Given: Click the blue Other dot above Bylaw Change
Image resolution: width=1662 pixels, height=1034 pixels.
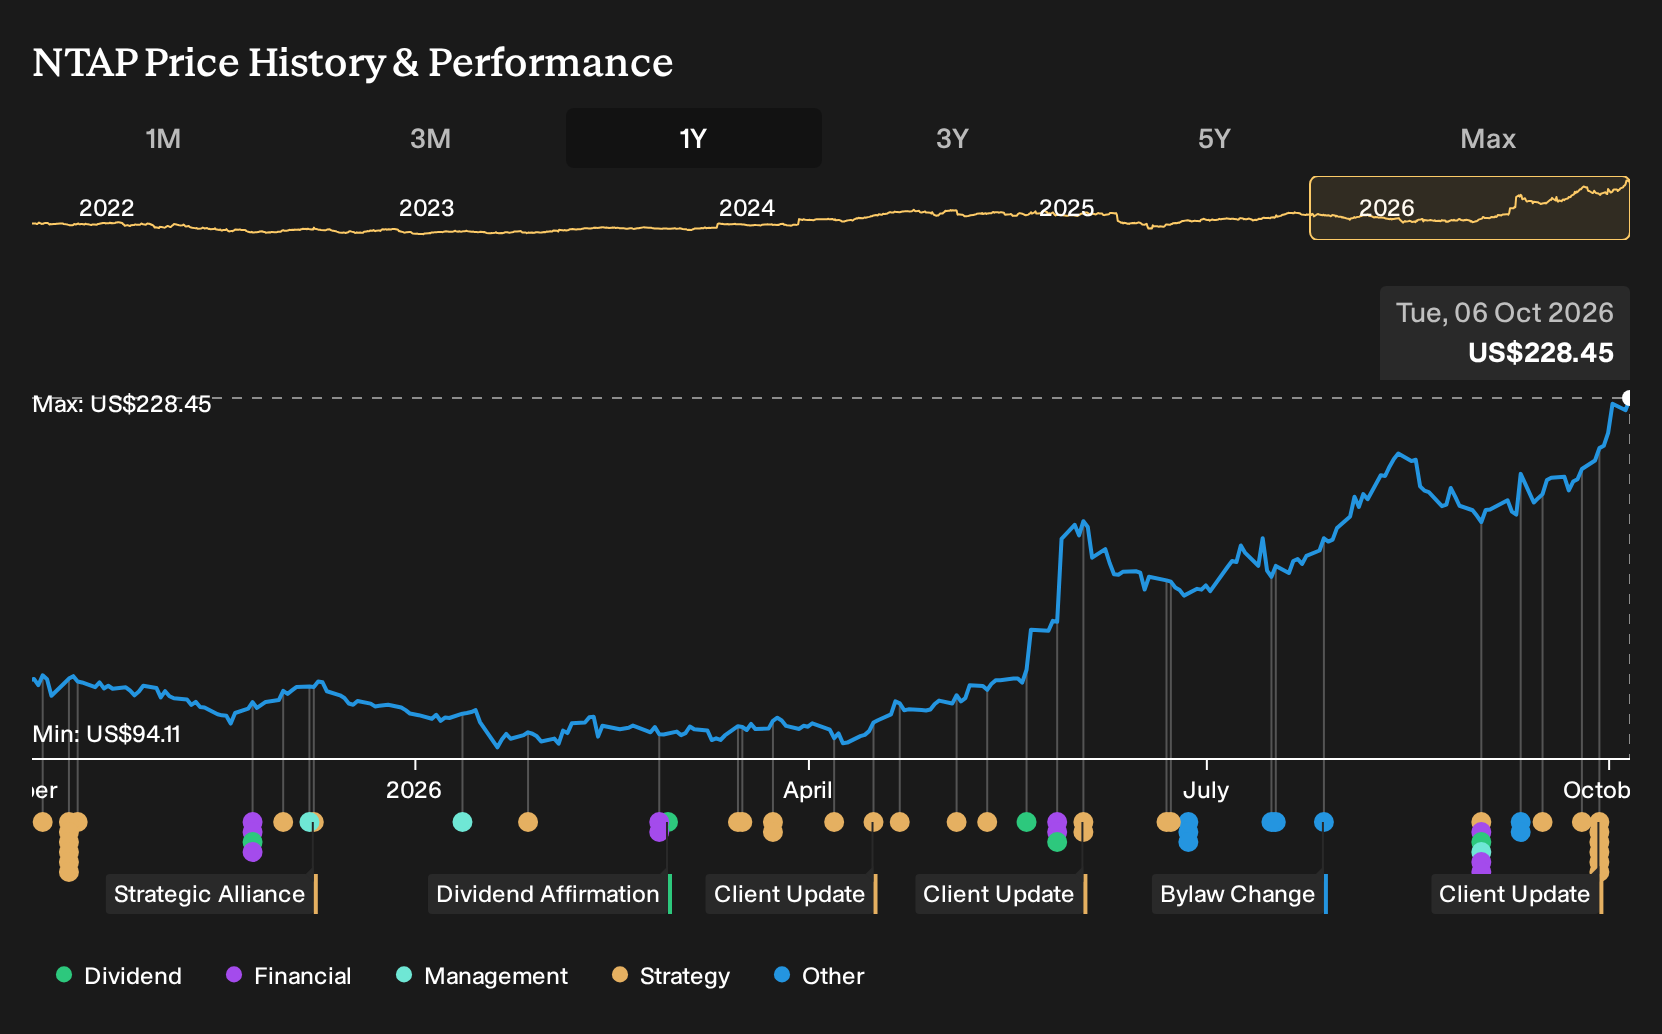Looking at the screenshot, I should [x=1324, y=822].
